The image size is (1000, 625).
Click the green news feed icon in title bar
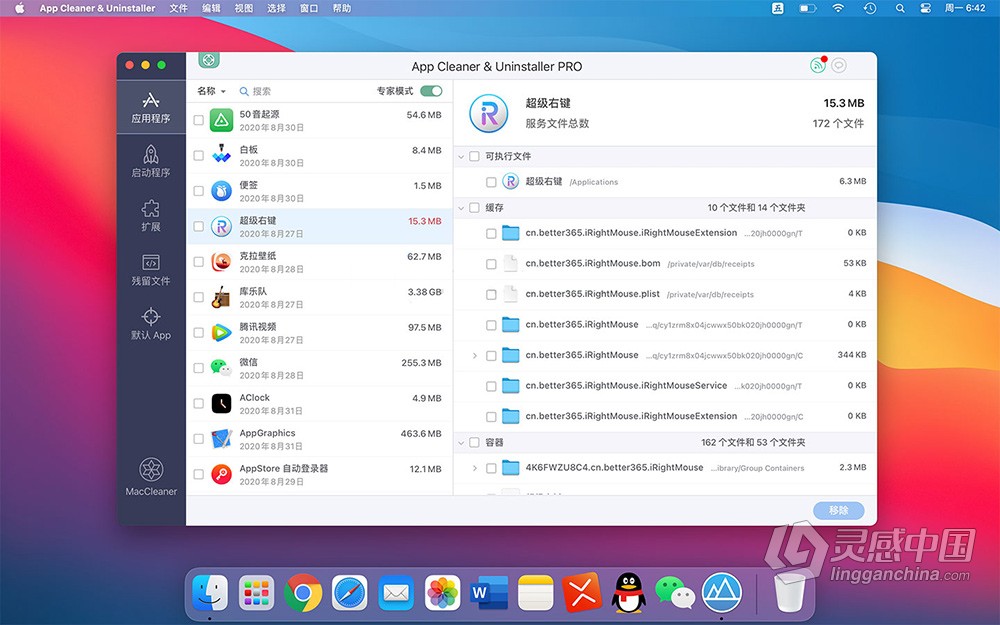click(x=818, y=65)
